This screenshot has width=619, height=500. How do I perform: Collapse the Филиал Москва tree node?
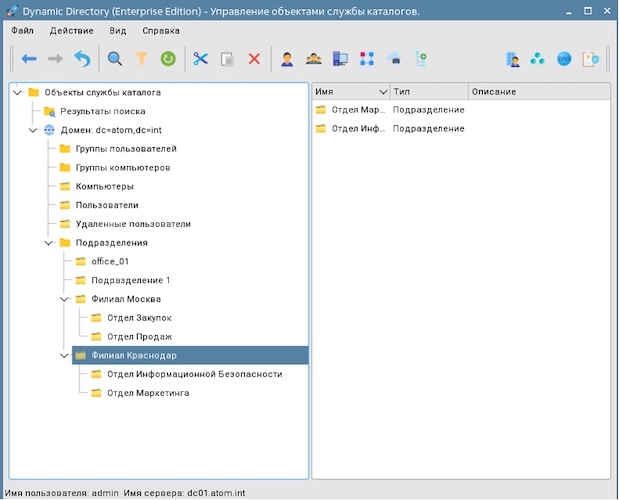(65, 298)
